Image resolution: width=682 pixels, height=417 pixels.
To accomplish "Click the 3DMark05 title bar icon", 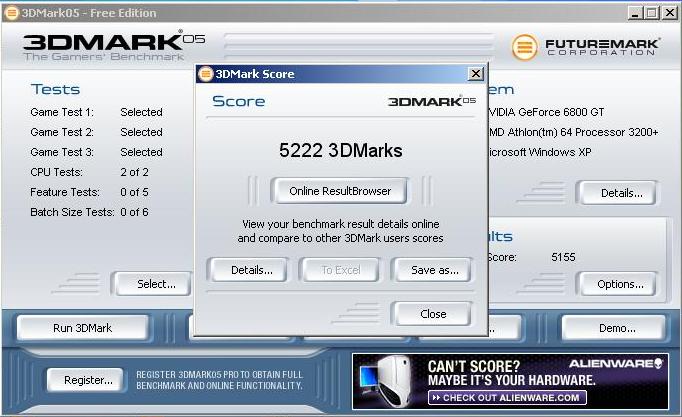I will point(11,13).
